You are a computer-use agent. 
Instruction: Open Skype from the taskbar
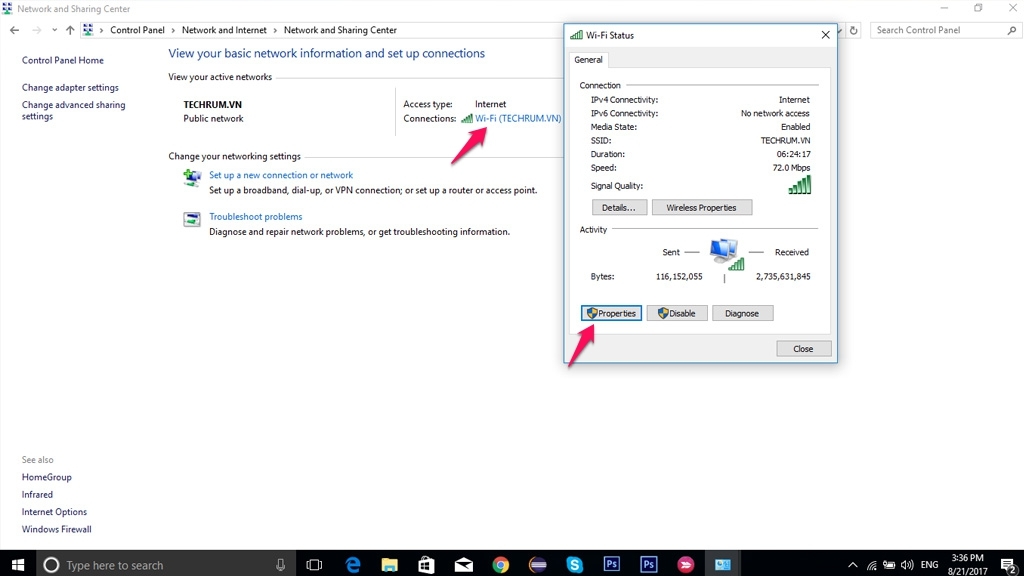[574, 564]
